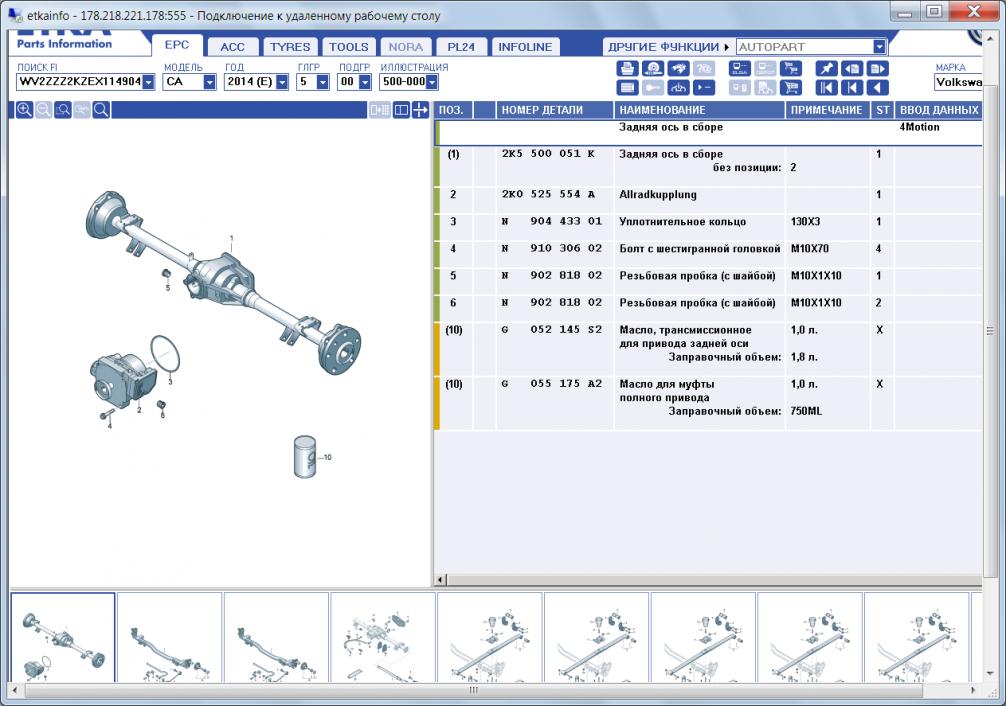The height and width of the screenshot is (706, 1006).
Task: Select part G 052 145 S2 oil
Action: pyautogui.click(x=552, y=329)
